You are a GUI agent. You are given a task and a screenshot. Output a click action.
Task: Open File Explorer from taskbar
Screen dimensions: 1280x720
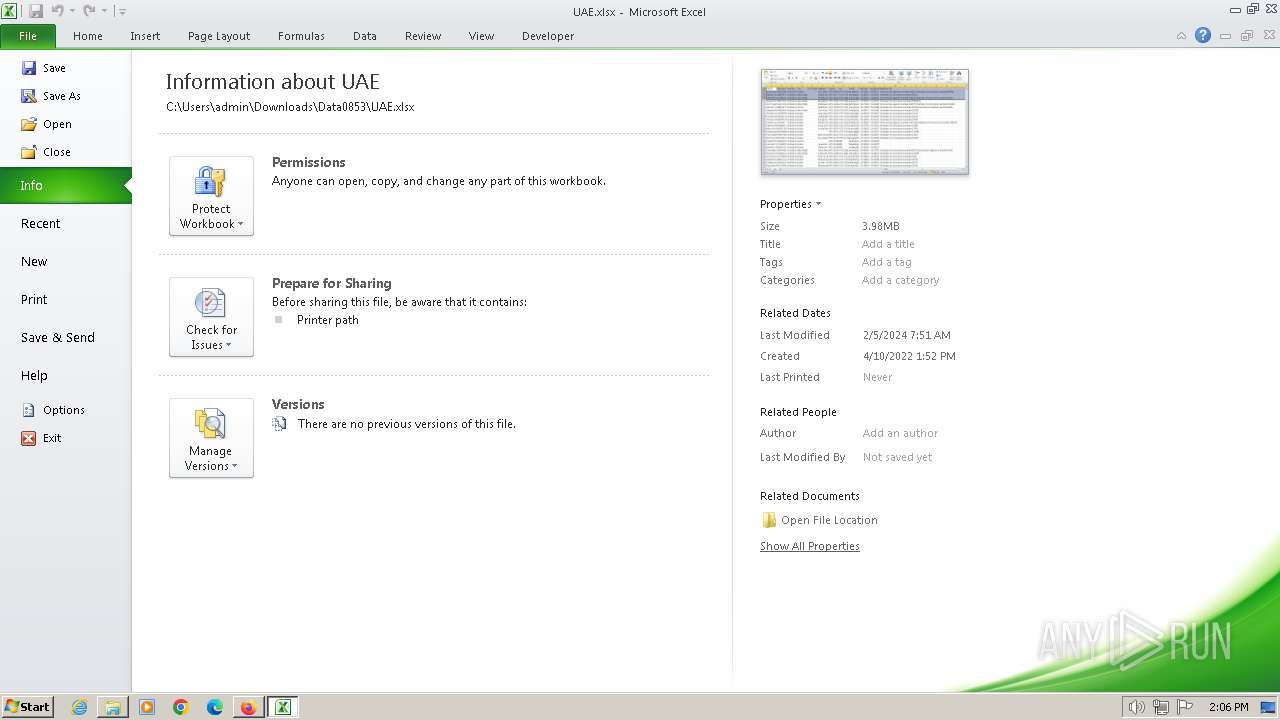[x=113, y=707]
